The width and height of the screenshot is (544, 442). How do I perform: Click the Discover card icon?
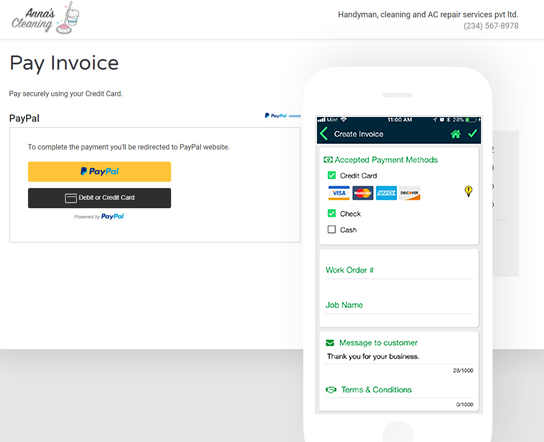pyautogui.click(x=409, y=193)
